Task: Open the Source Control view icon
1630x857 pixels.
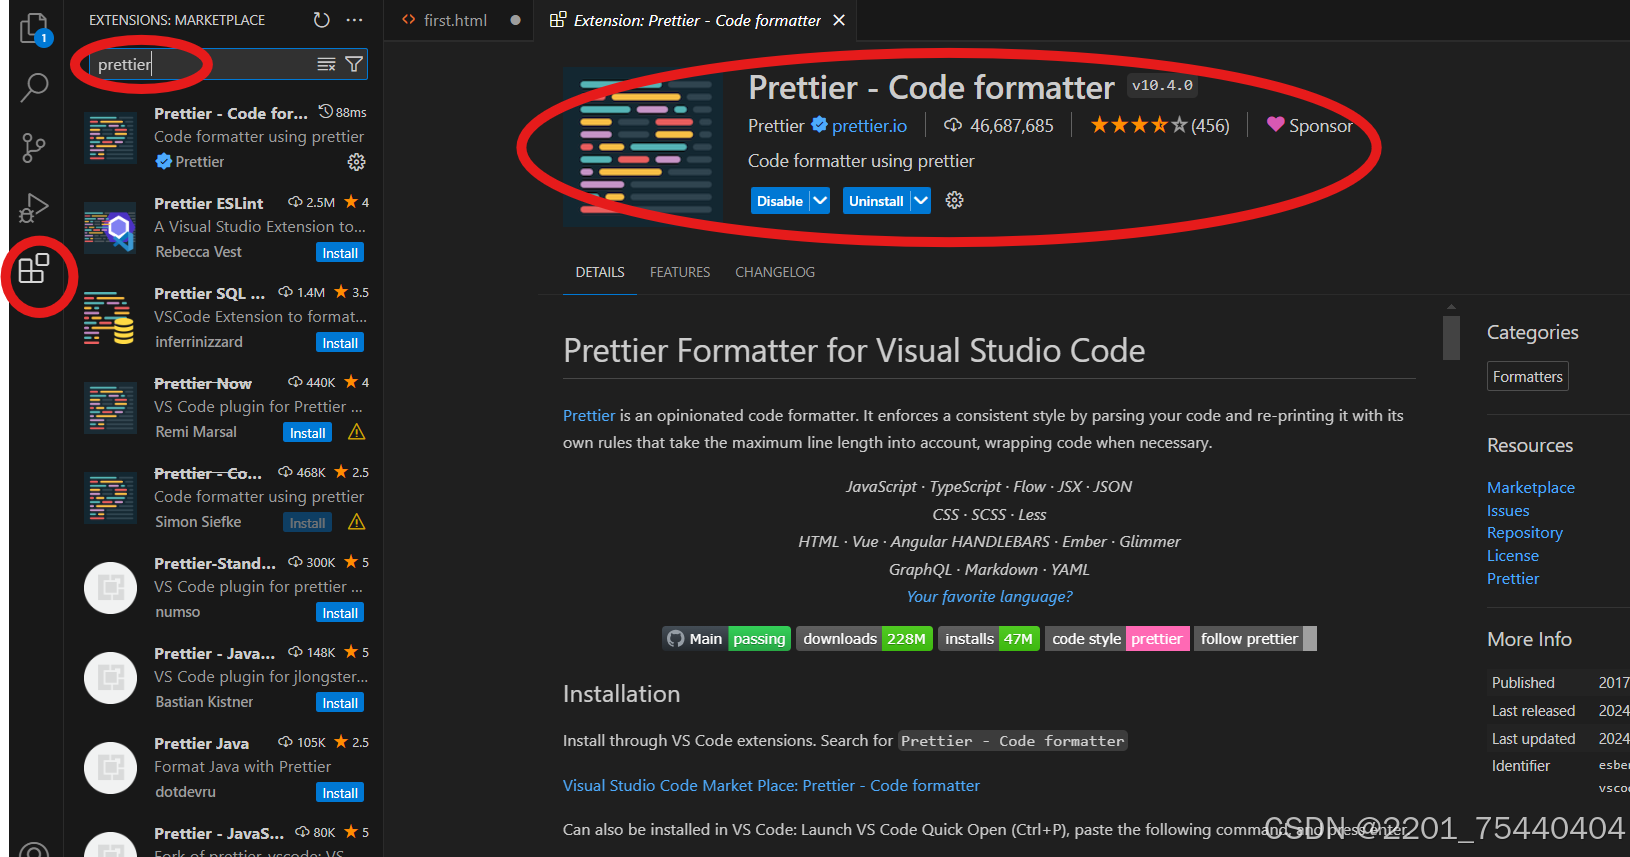Action: tap(34, 148)
